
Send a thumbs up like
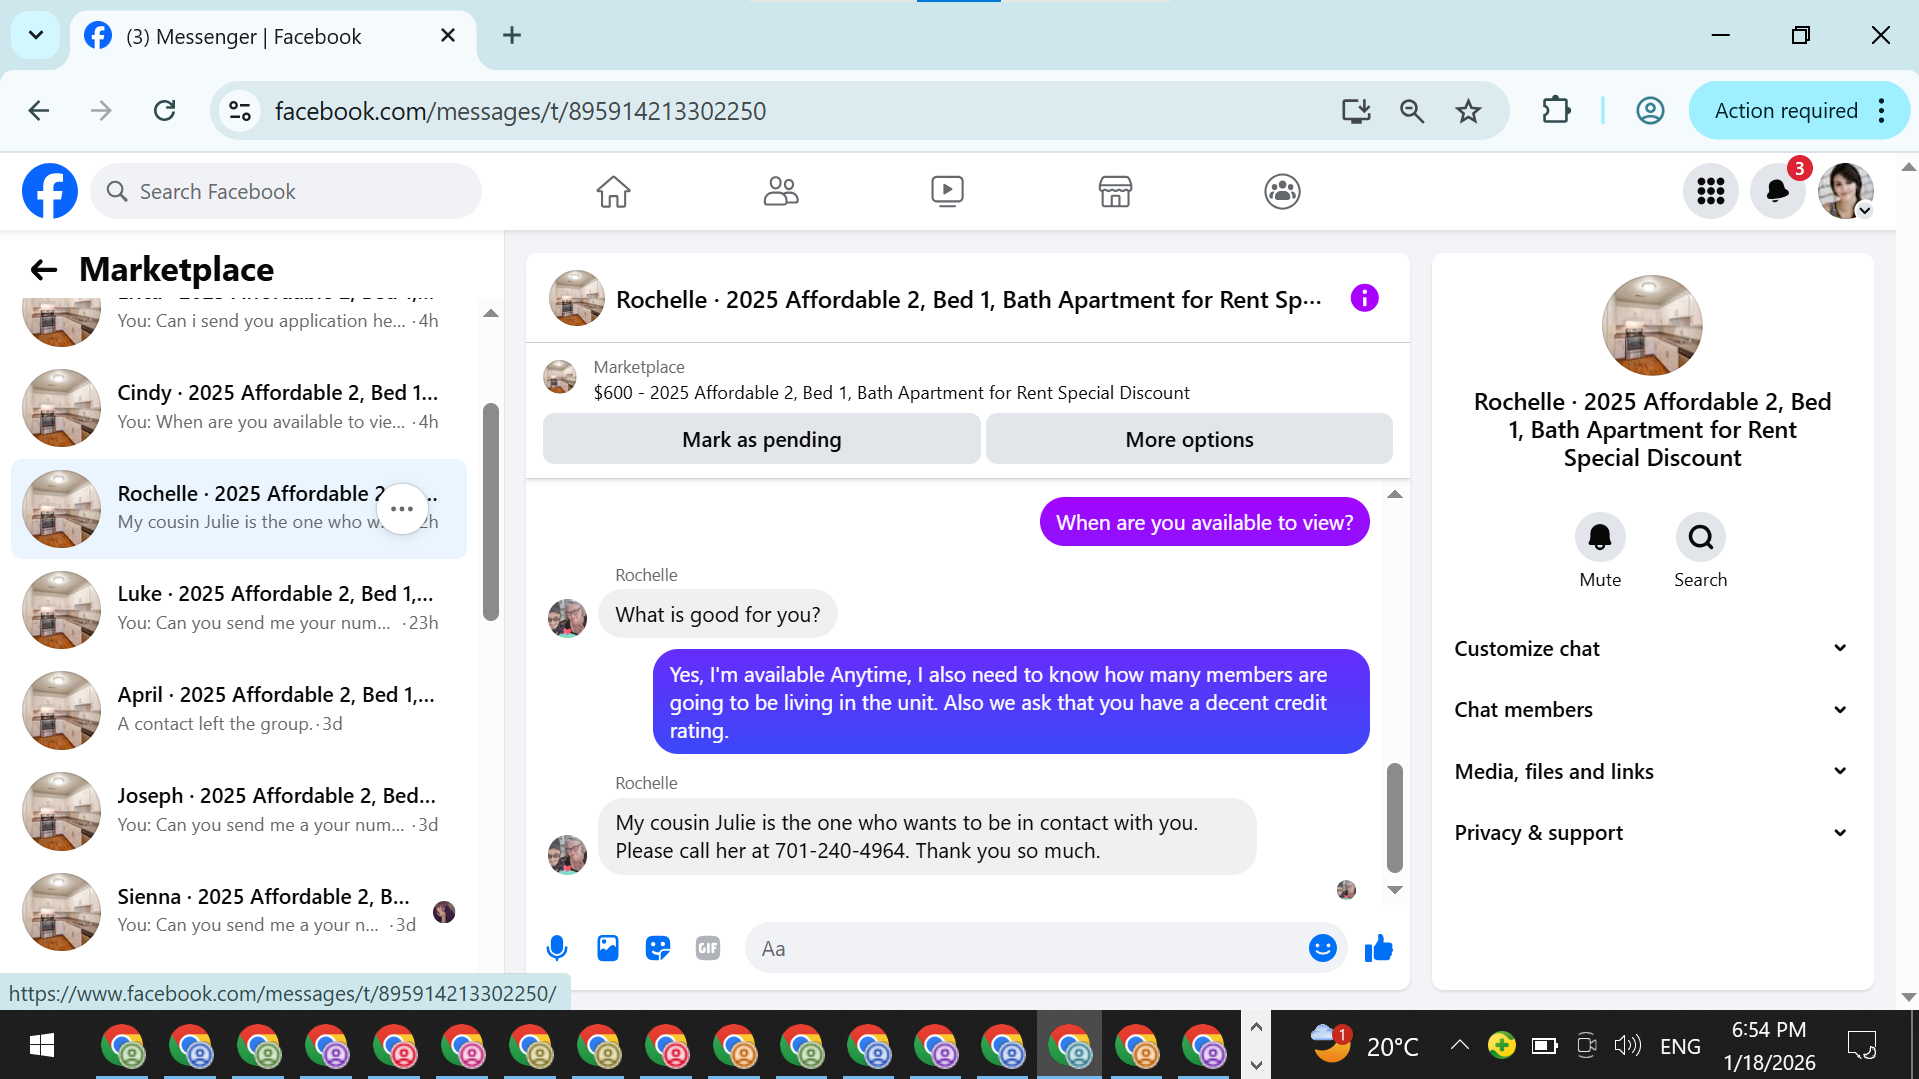pyautogui.click(x=1378, y=948)
